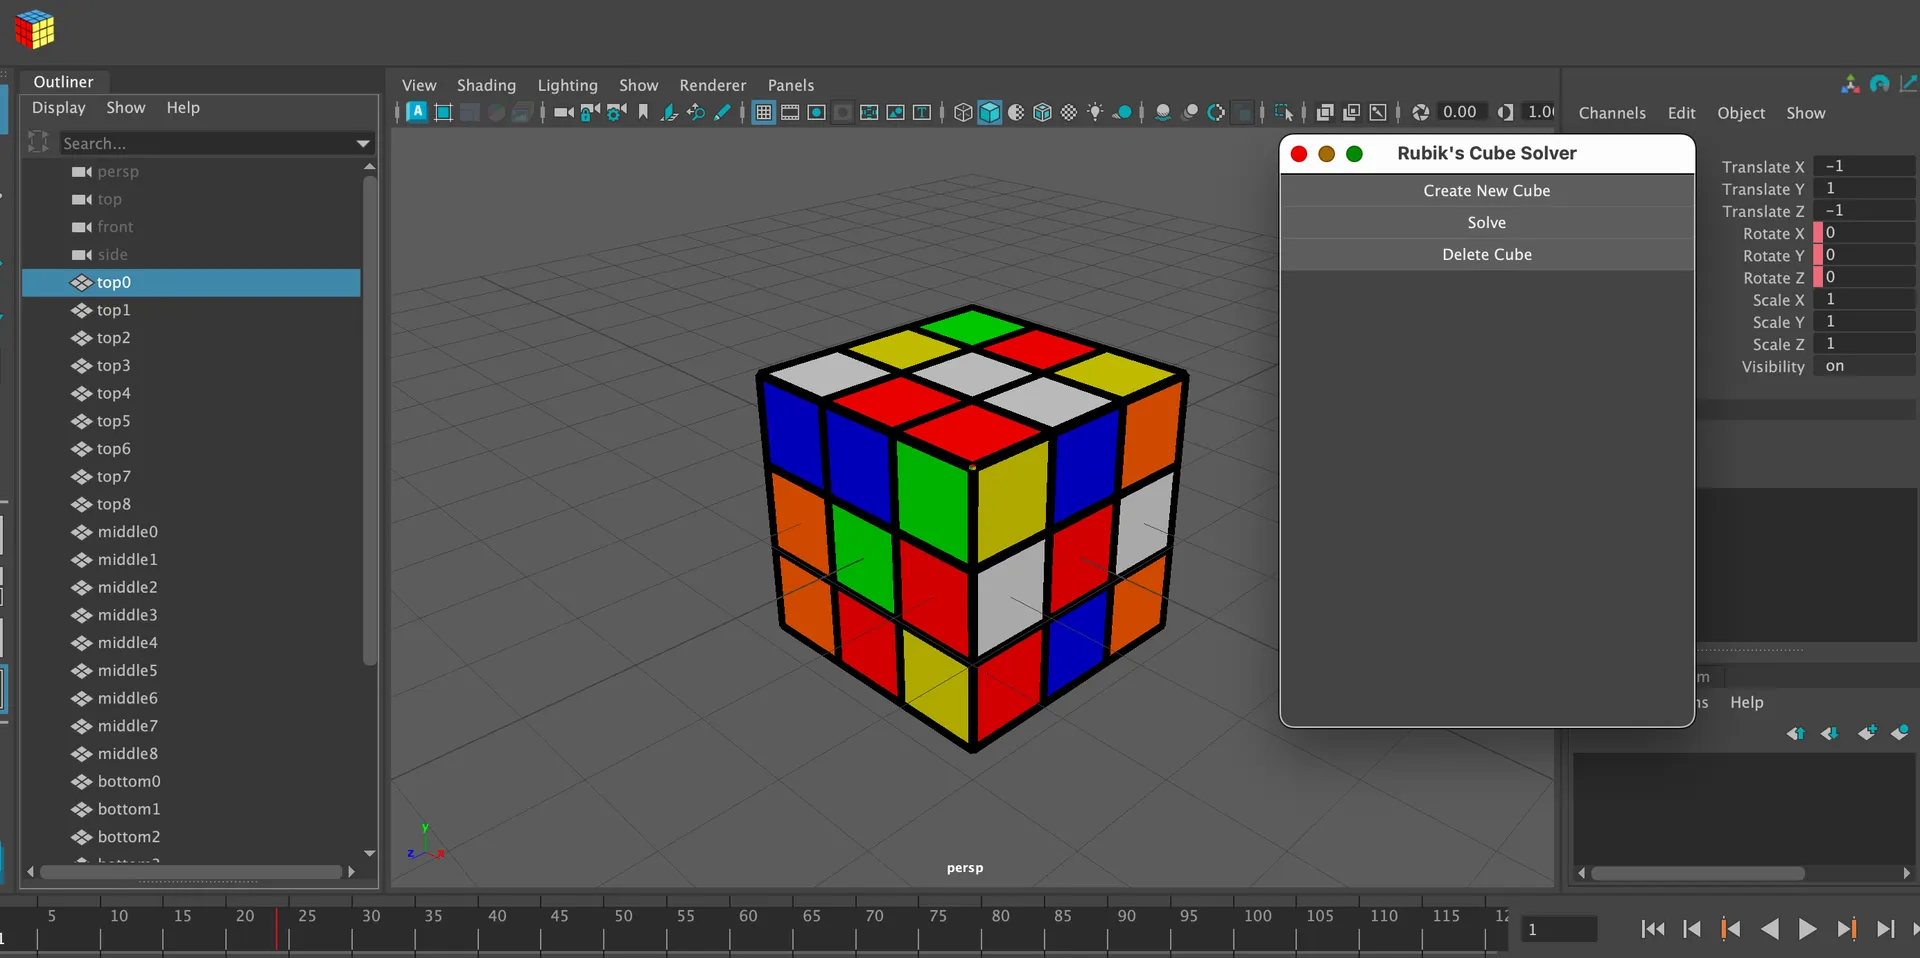Viewport: 1920px width, 958px height.
Task: Click the use all lights bulb icon
Action: (x=1095, y=113)
